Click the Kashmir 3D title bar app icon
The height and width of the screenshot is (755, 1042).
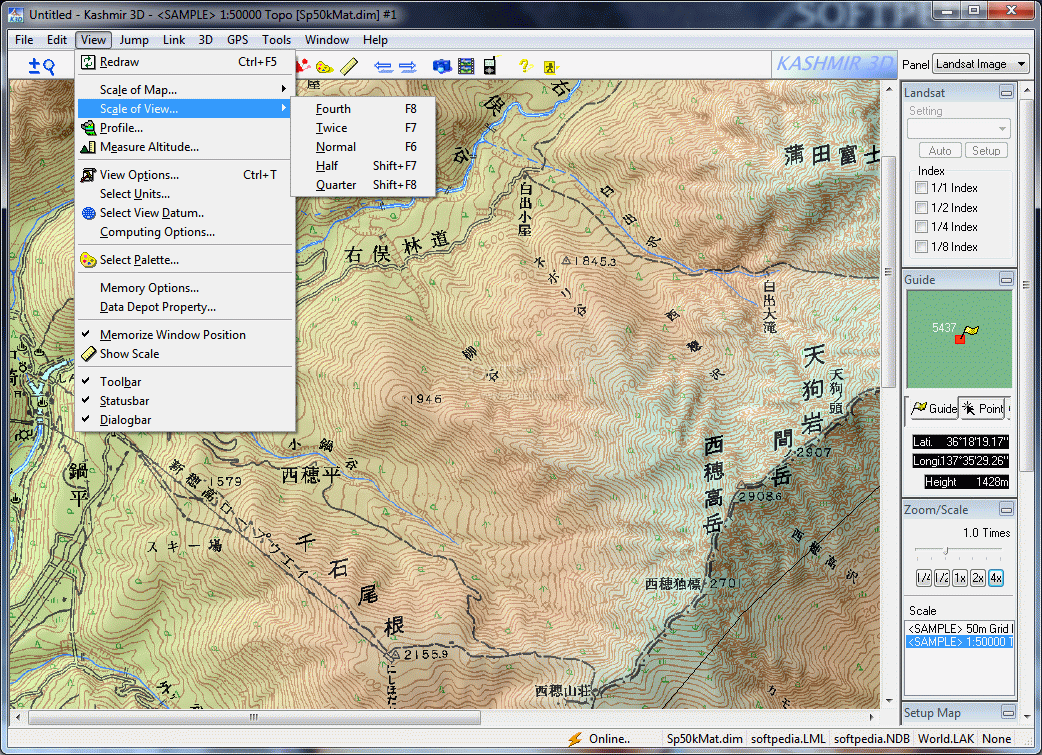coord(15,14)
